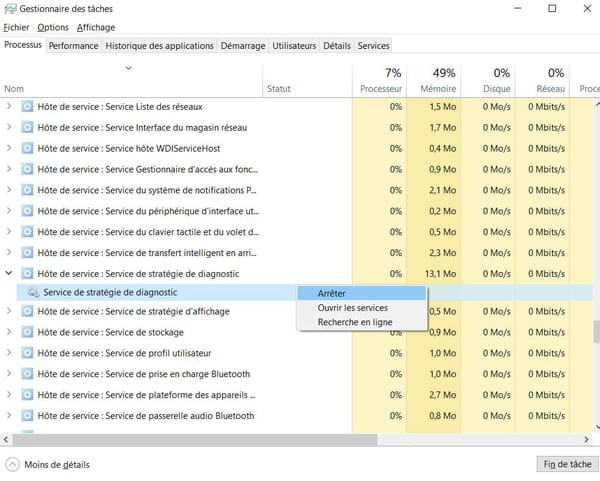Open the Fichier menu

click(x=16, y=28)
